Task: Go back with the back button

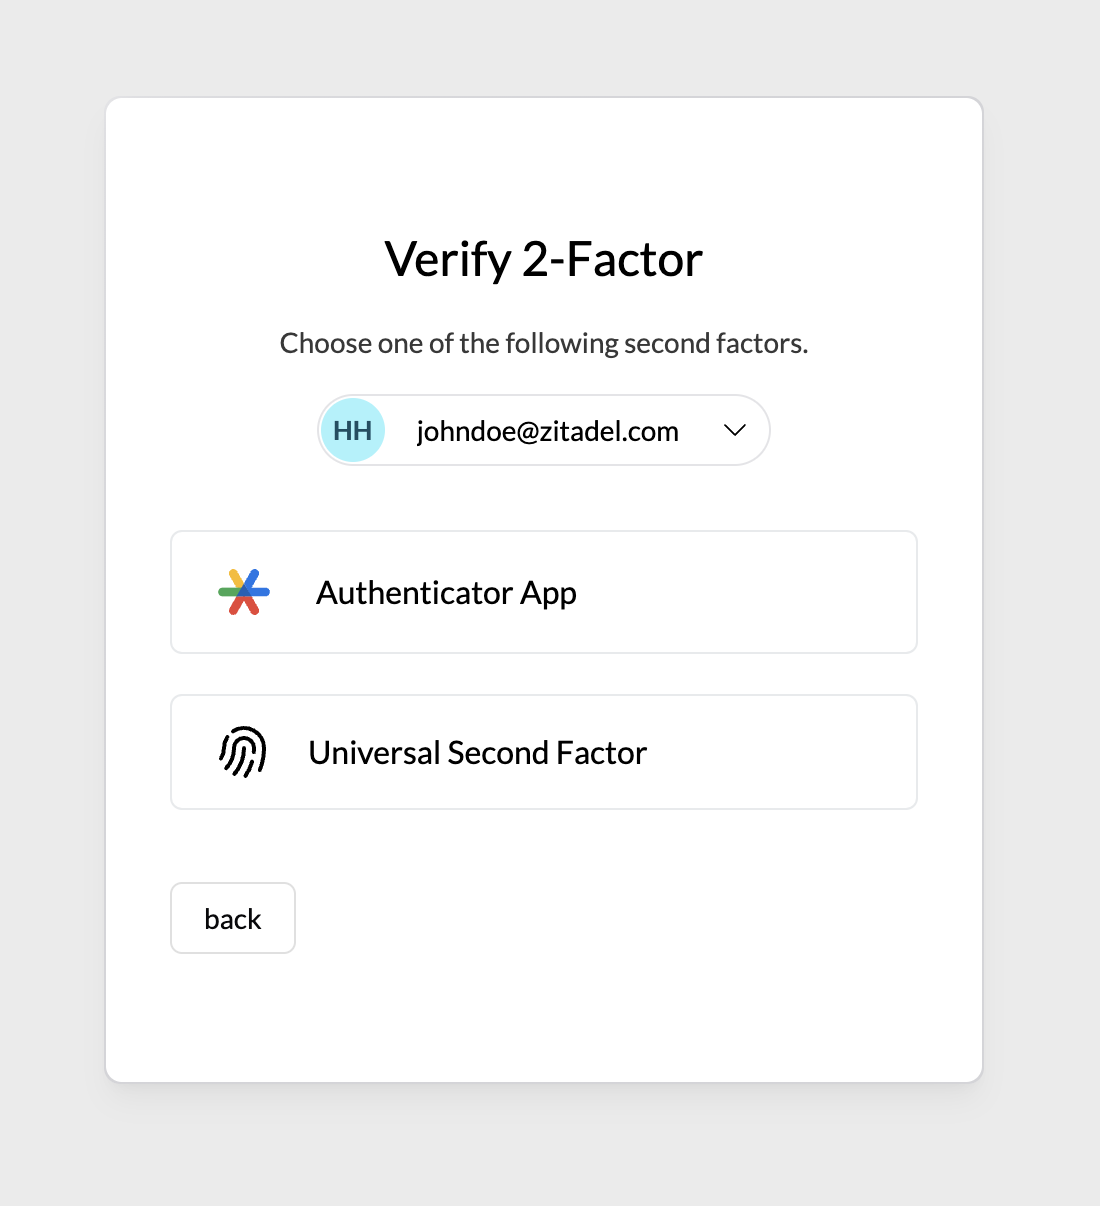Action: [x=233, y=918]
